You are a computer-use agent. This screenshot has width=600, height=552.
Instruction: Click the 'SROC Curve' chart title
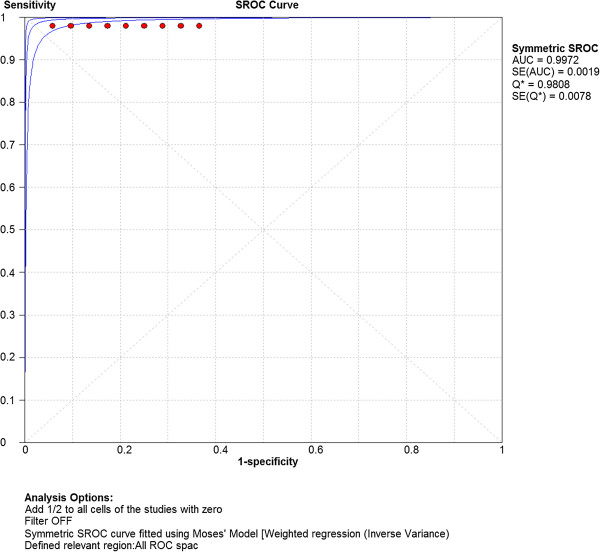pos(267,5)
